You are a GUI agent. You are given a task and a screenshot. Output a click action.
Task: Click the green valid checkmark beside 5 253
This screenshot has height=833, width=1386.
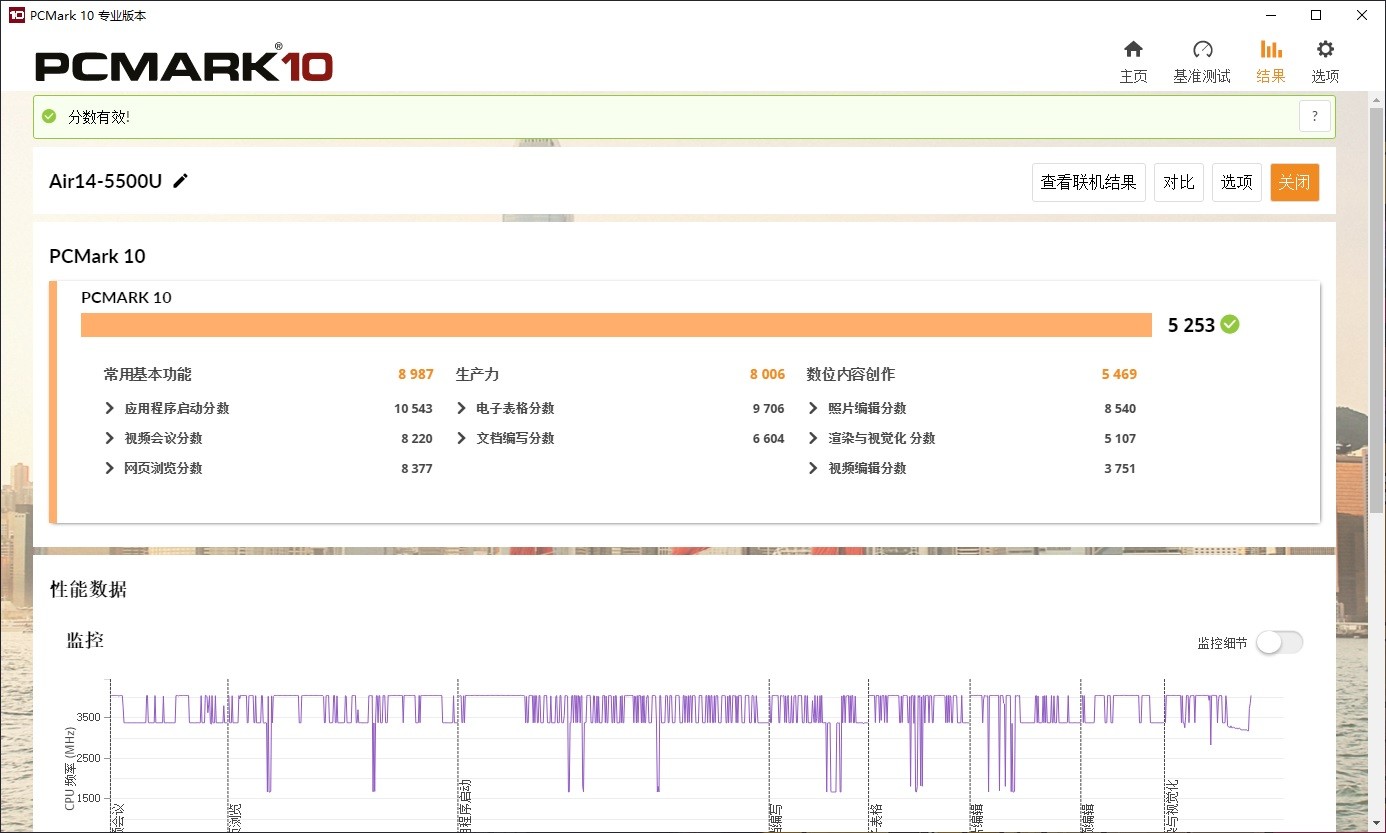[1230, 324]
